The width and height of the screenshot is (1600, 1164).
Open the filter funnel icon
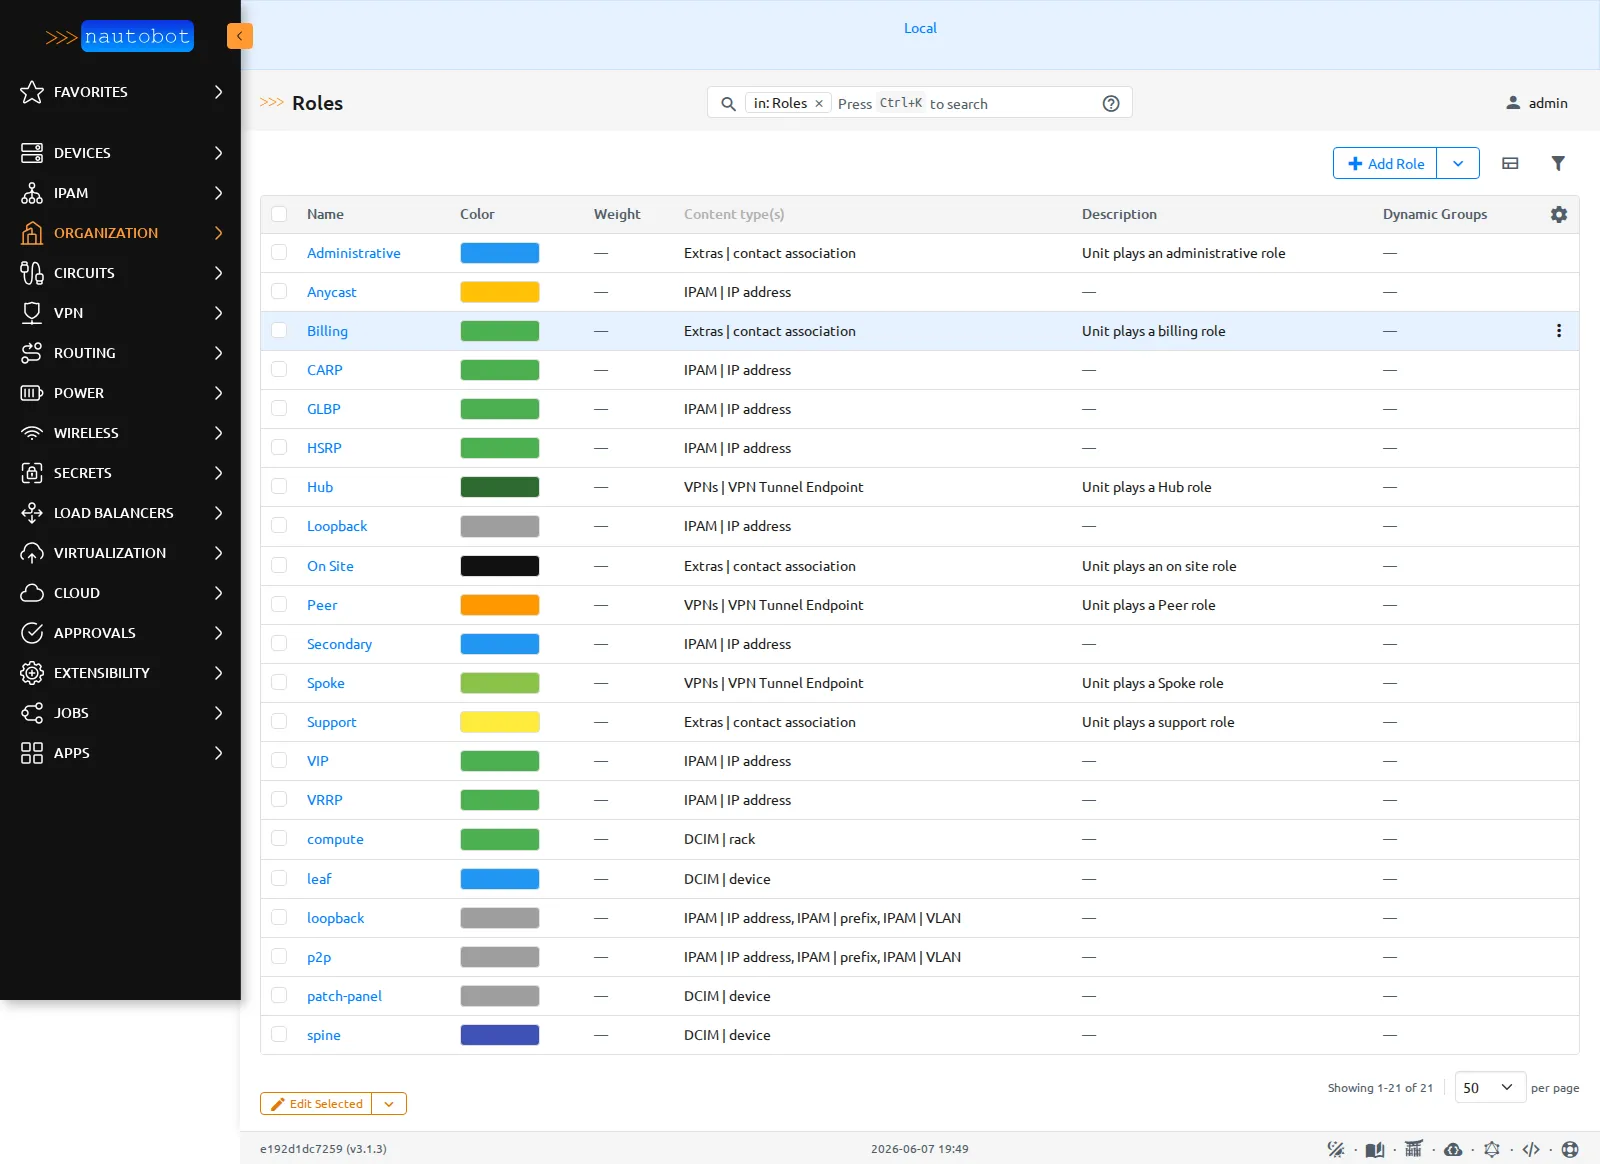pos(1558,163)
